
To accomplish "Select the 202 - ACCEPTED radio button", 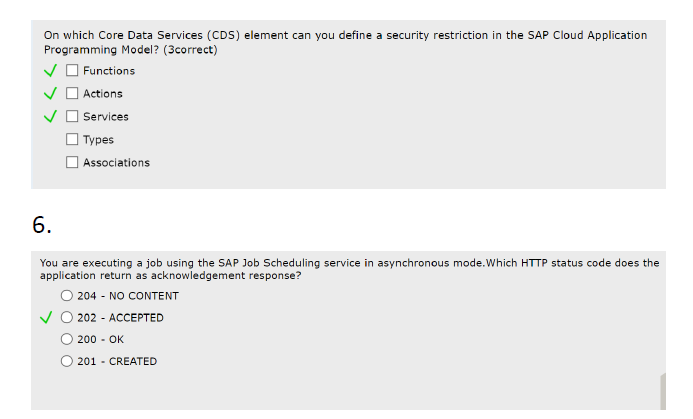I will pos(67,317).
